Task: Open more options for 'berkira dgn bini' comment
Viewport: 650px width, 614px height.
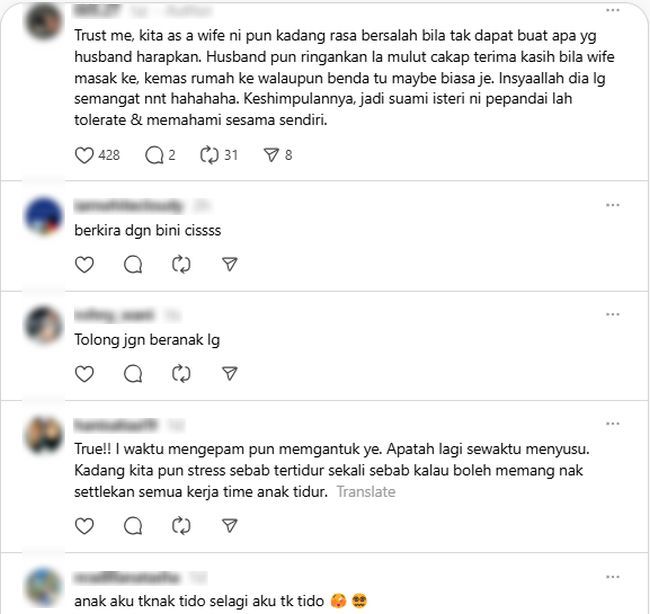Action: pos(612,205)
